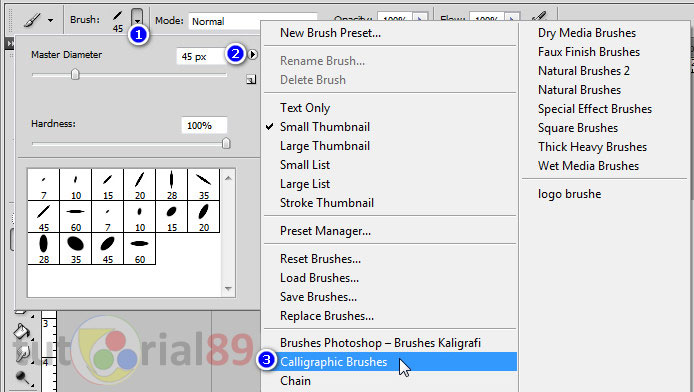This screenshot has width=694, height=392.
Task: Load Square Brushes set
Action: click(578, 128)
